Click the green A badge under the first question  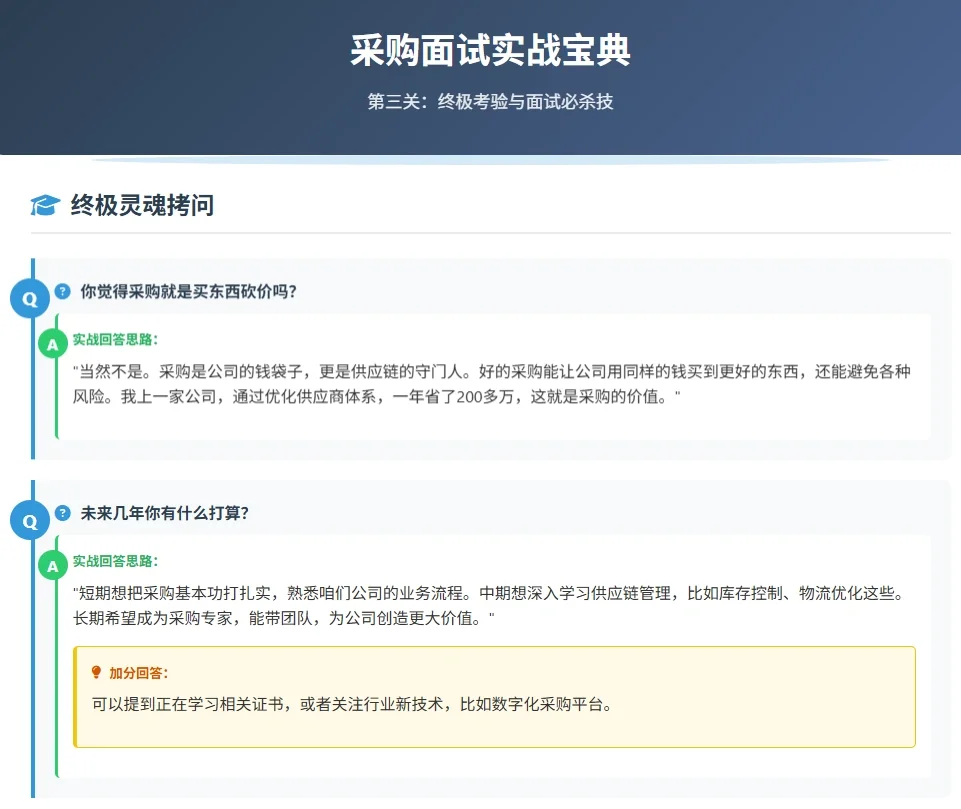52,343
